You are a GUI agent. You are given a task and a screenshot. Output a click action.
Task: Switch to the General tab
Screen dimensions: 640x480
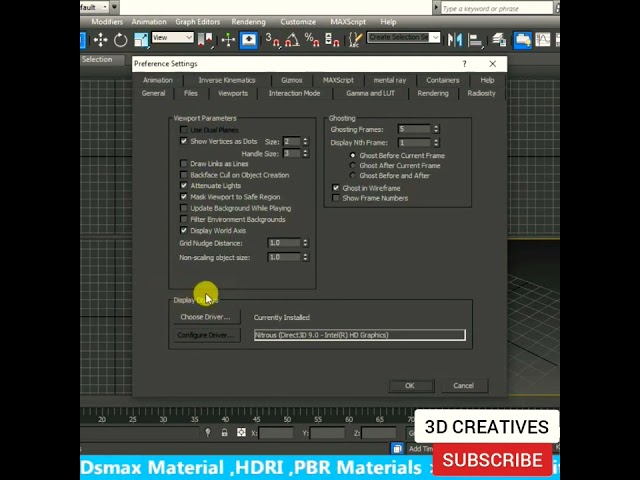(x=153, y=93)
